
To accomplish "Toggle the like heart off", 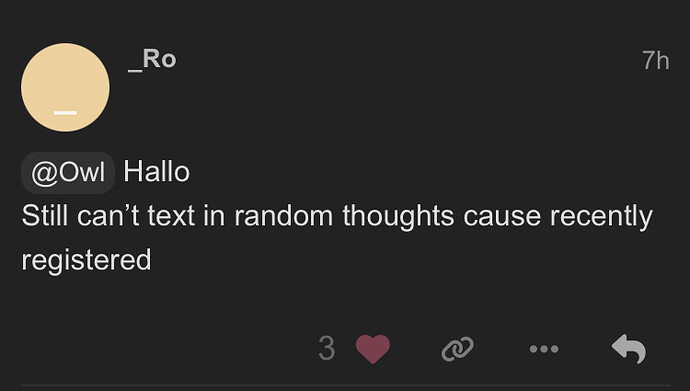I will [x=373, y=349].
